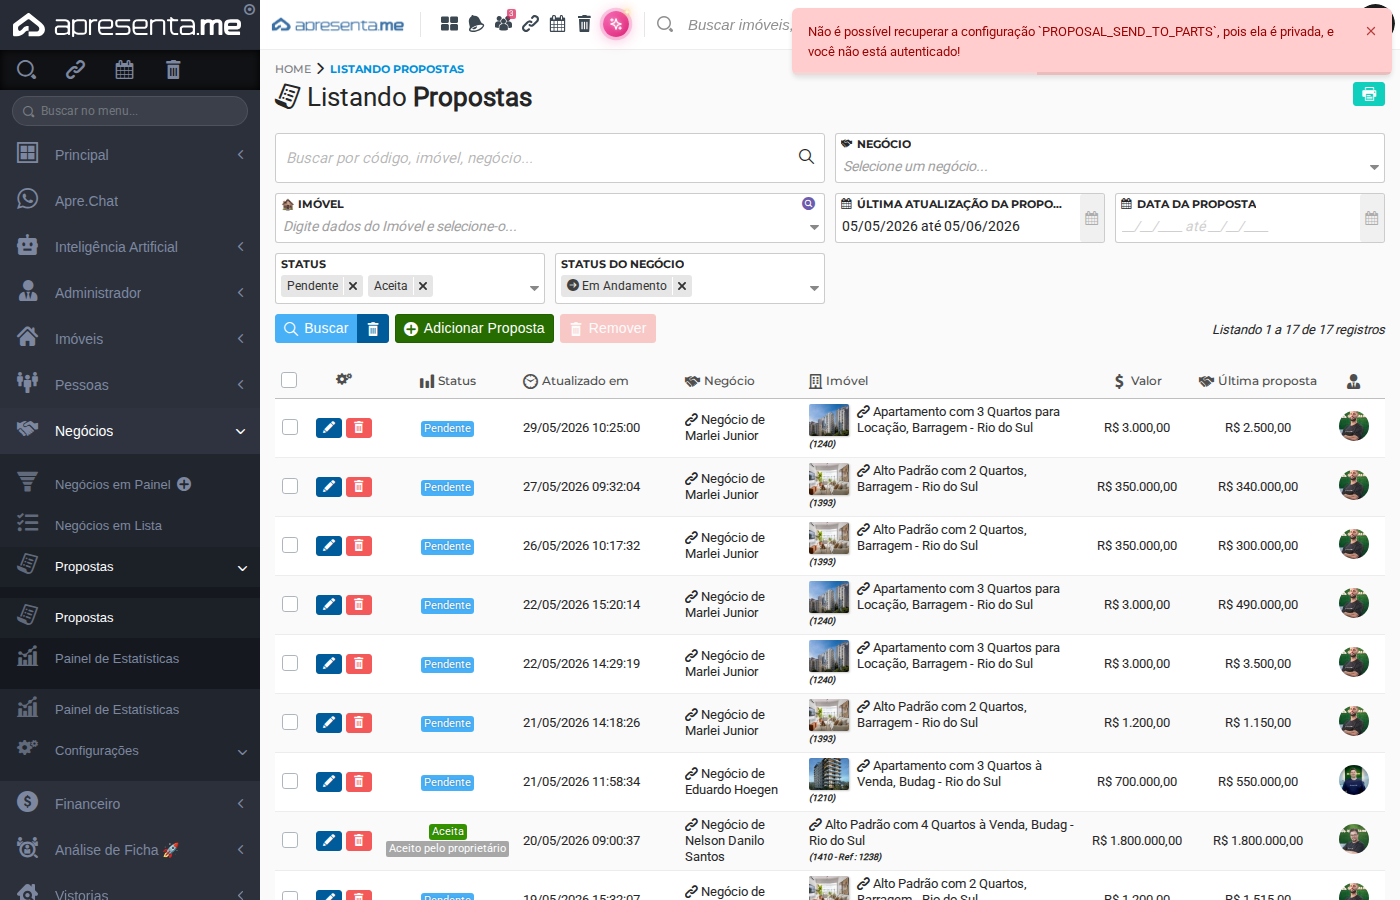Click the advanced property search icon in Imóvel field
This screenshot has width=1400, height=900.
[x=809, y=204]
